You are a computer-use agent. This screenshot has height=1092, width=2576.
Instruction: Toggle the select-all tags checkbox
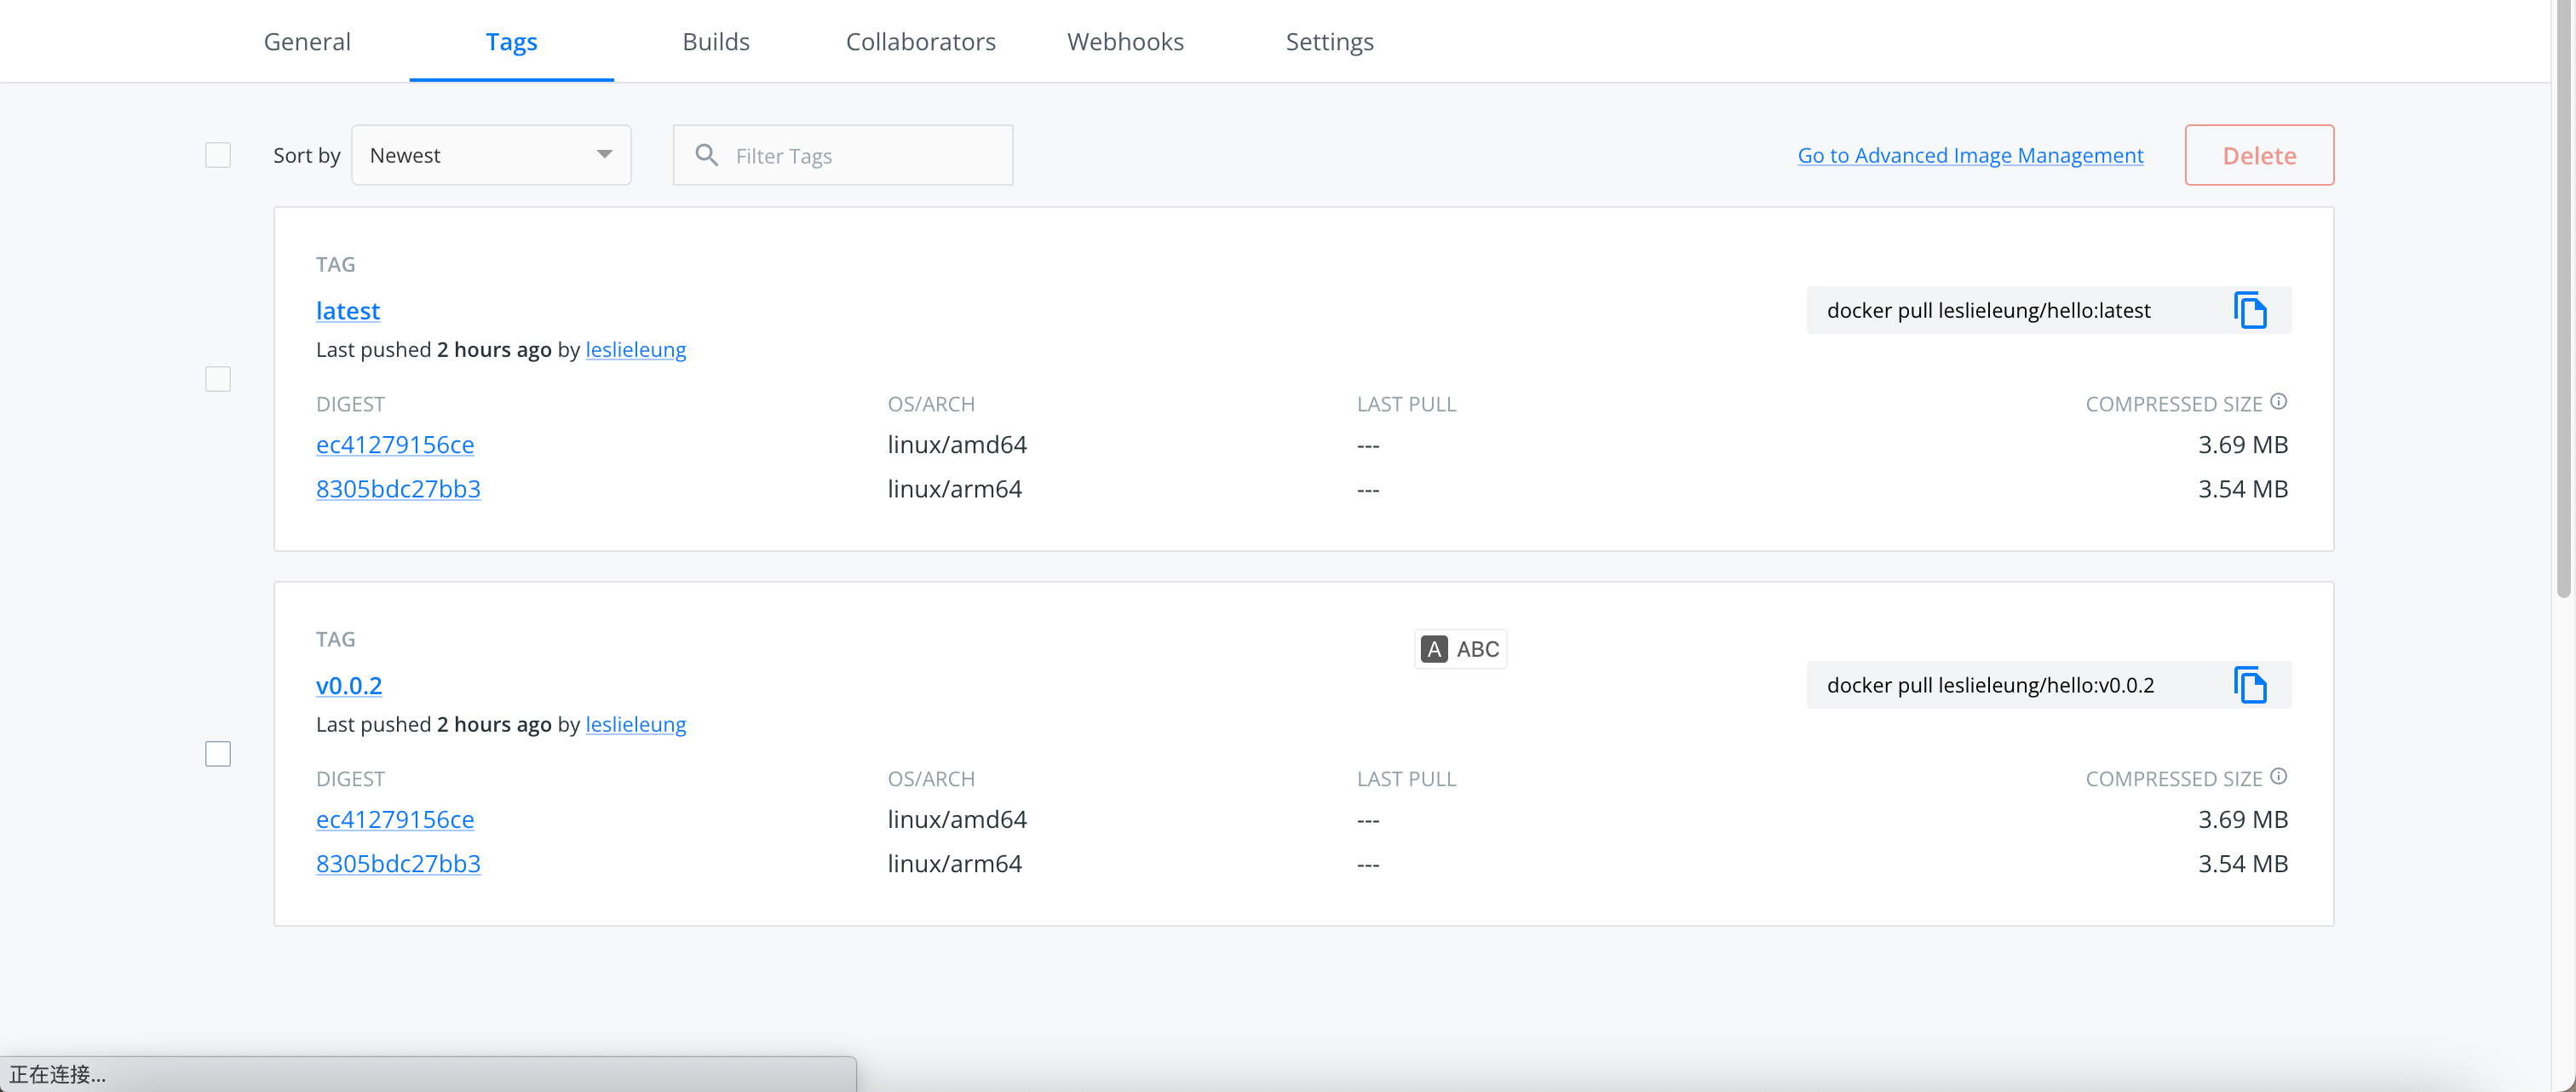(x=218, y=155)
